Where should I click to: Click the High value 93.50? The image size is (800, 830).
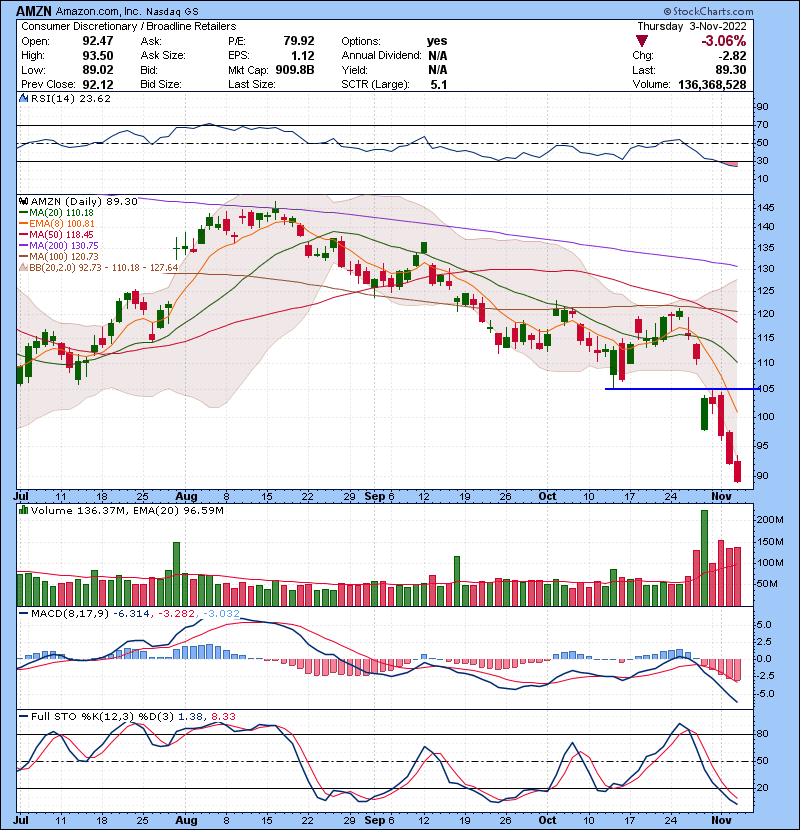coord(97,55)
